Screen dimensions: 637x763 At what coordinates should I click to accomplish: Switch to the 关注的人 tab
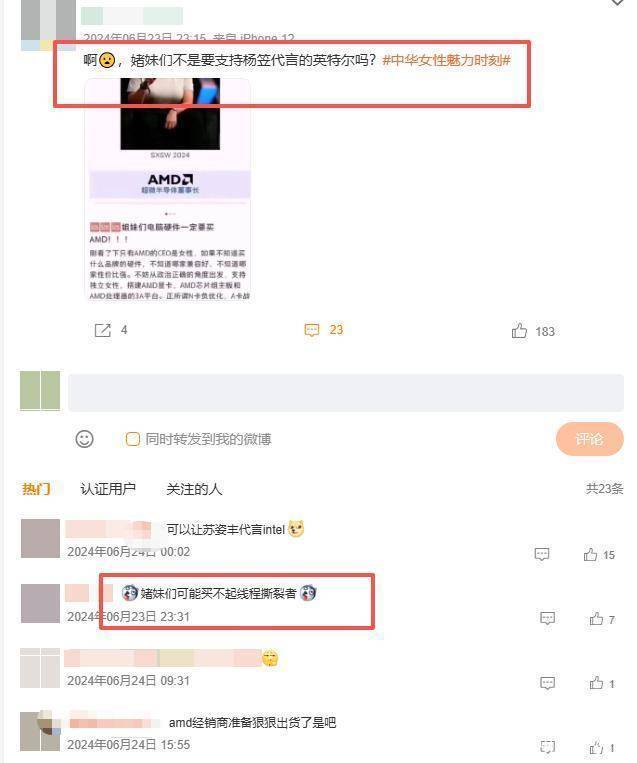(194, 489)
